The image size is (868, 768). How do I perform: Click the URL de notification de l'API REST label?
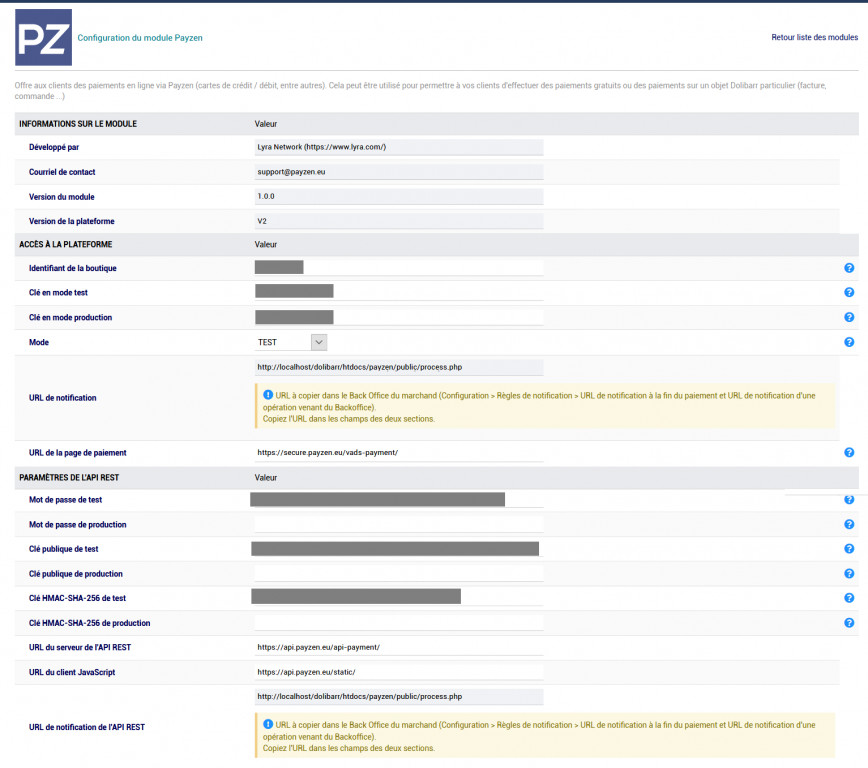87,727
